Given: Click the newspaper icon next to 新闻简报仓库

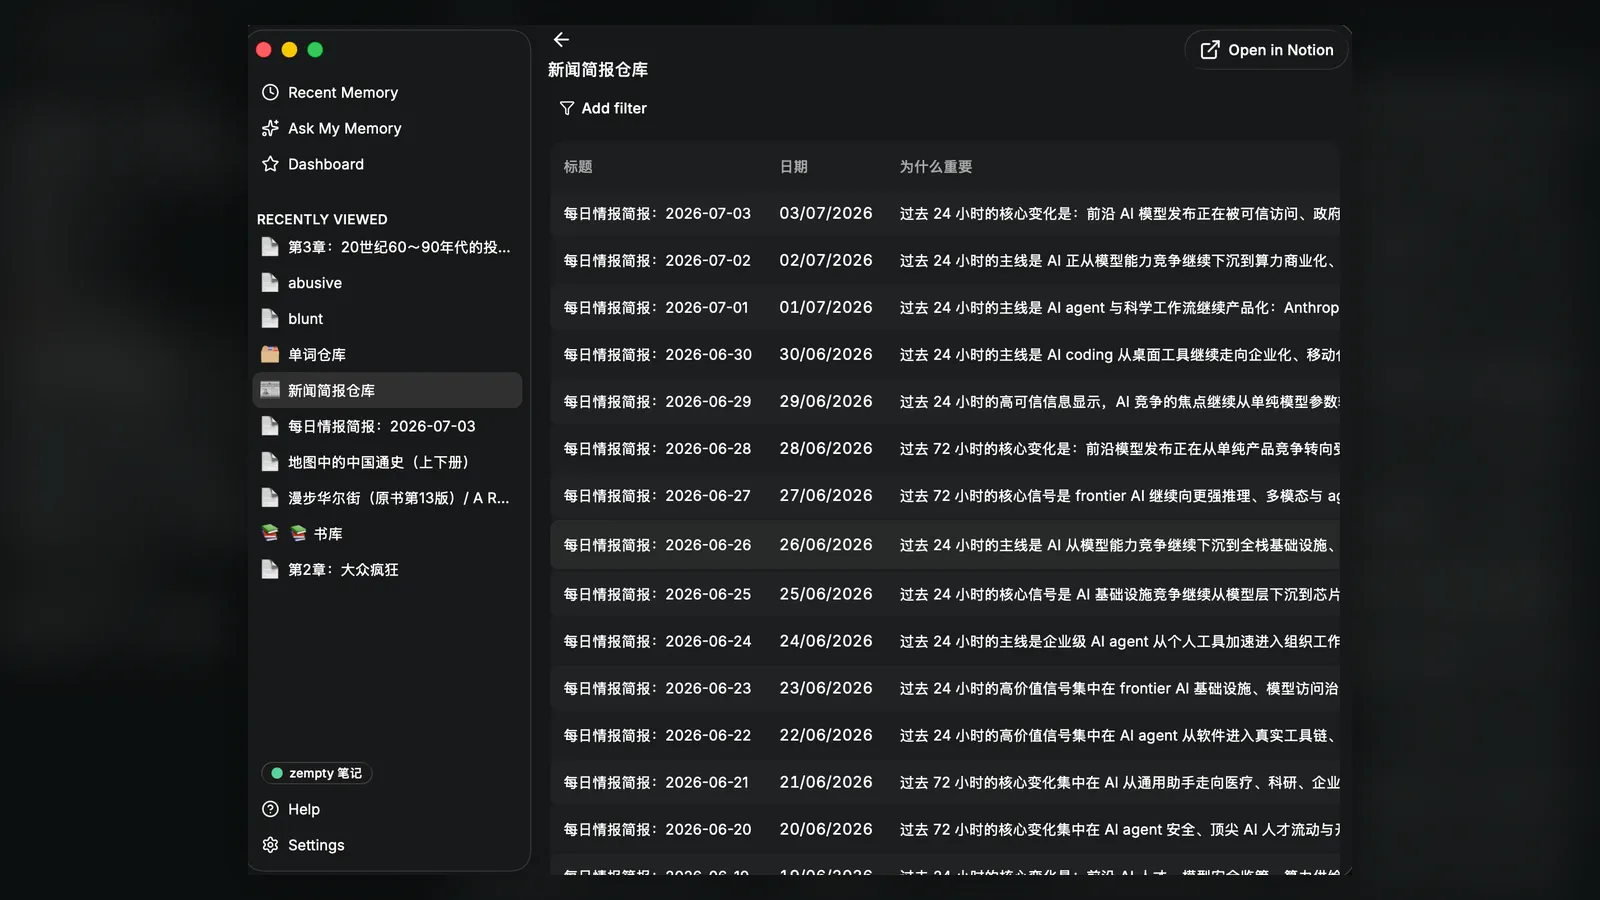Looking at the screenshot, I should 270,390.
